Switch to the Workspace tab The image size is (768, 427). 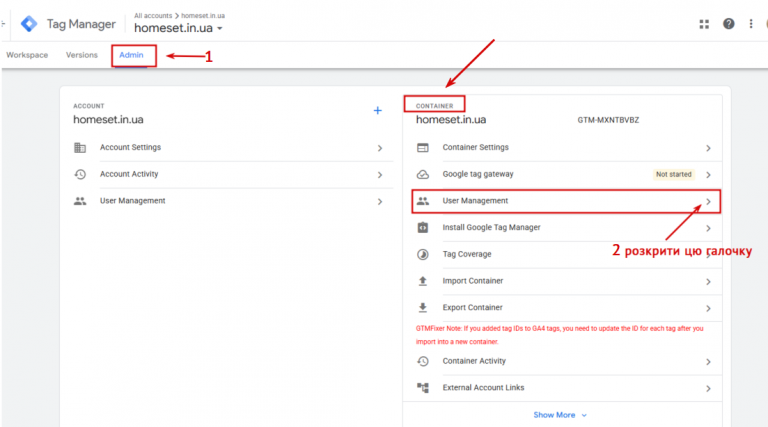(27, 55)
